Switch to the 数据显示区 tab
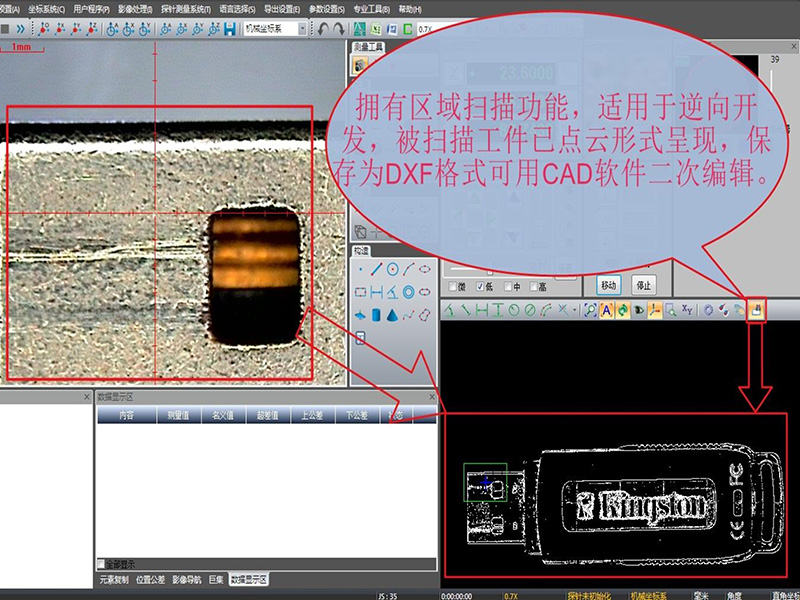Viewport: 800px width, 600px height. (248, 580)
